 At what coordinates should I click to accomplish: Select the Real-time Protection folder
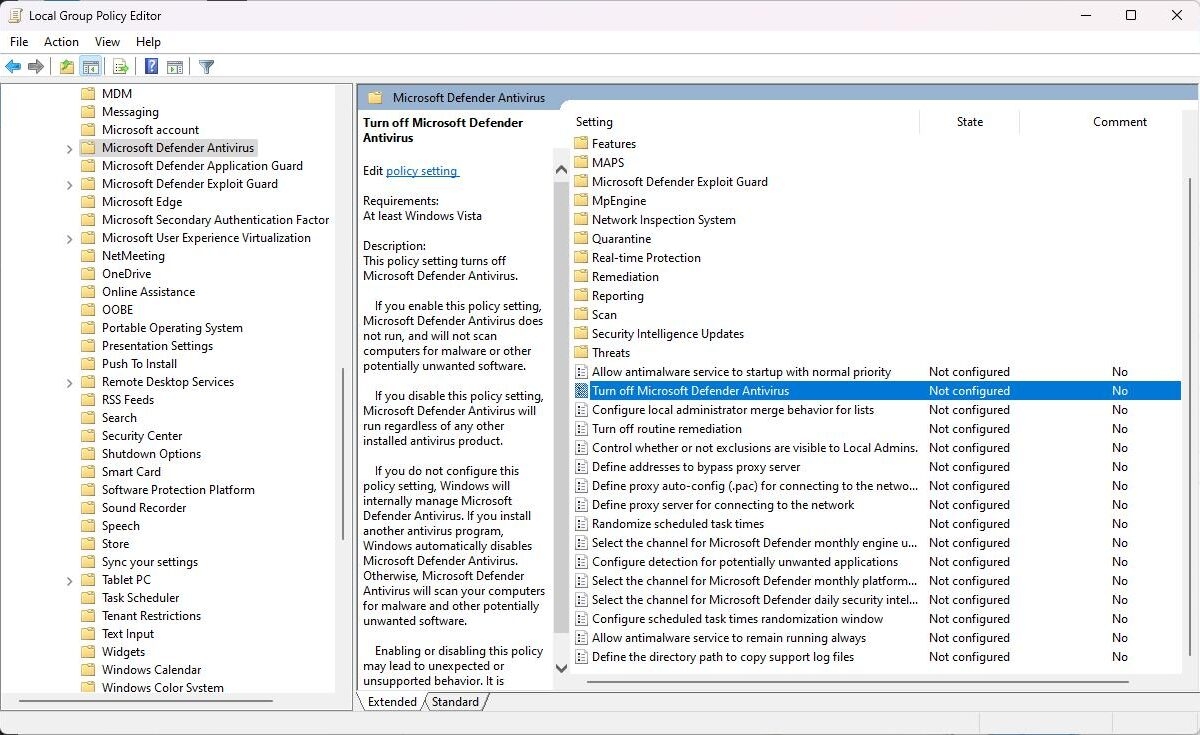[646, 258]
